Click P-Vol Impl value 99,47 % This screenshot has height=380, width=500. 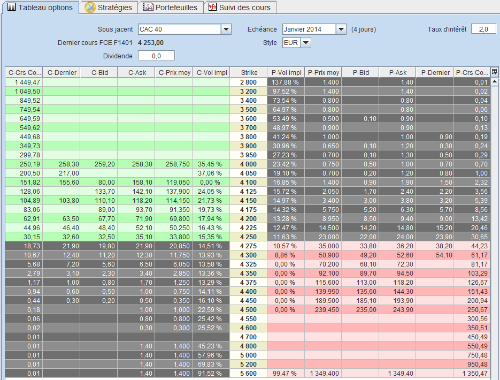(x=286, y=373)
